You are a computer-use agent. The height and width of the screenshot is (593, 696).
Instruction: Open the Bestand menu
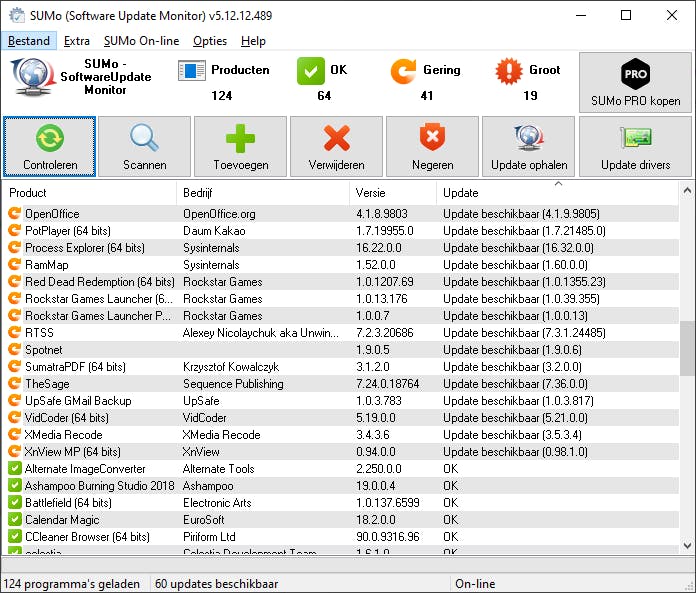(x=29, y=41)
